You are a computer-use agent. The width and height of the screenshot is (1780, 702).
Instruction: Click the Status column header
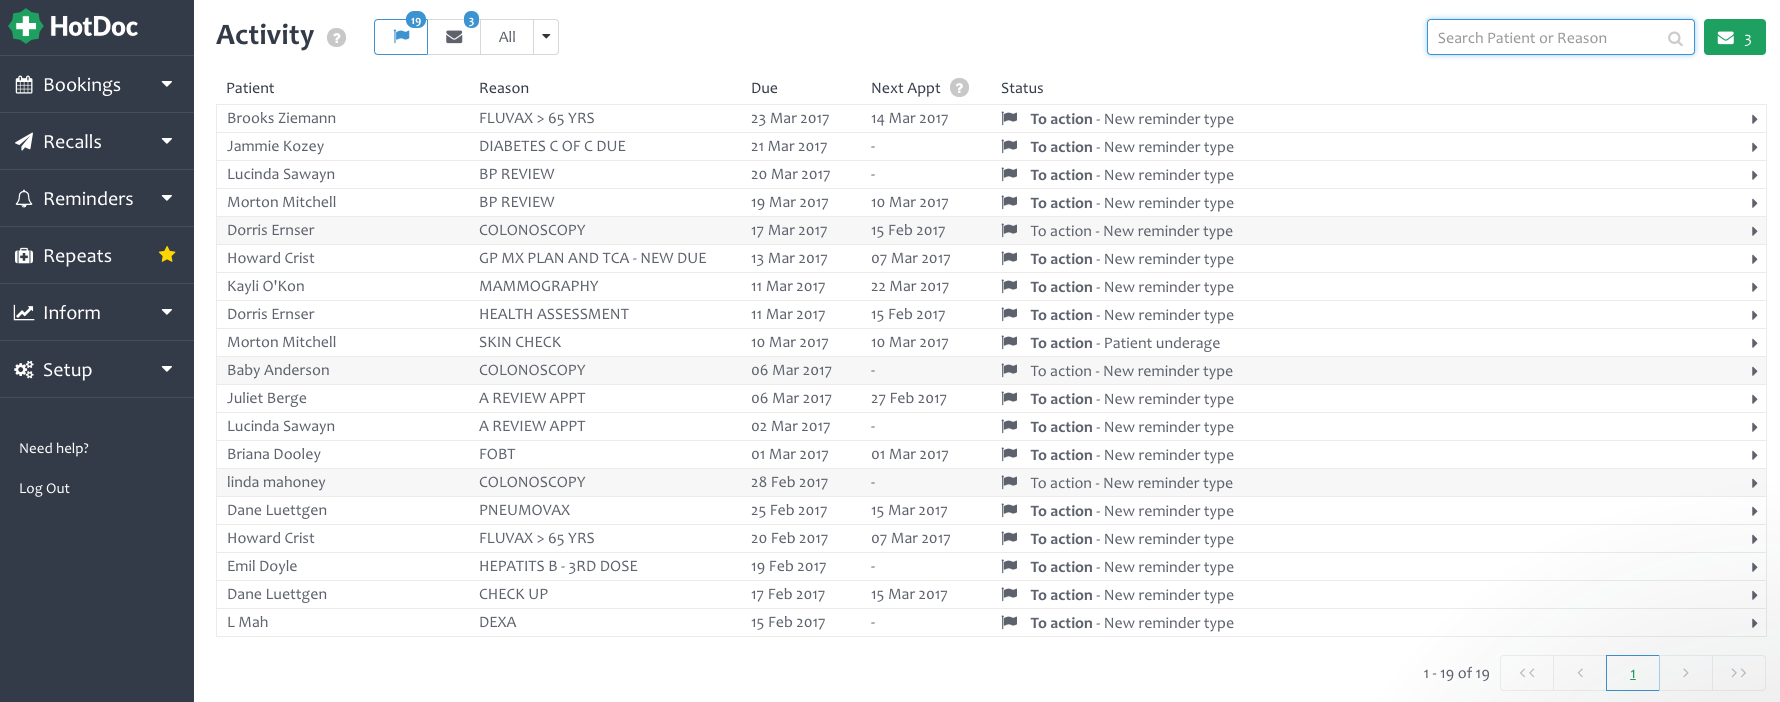coord(1022,88)
